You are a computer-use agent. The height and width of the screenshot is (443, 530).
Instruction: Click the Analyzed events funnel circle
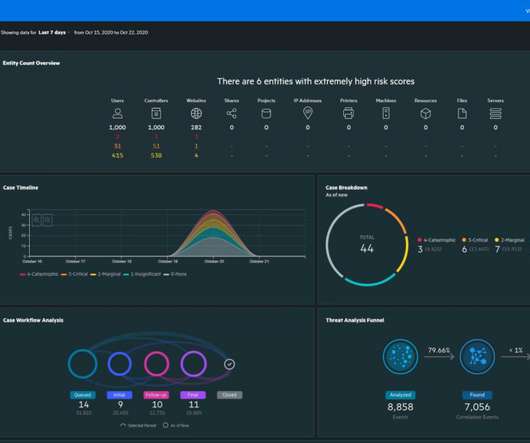(x=400, y=356)
